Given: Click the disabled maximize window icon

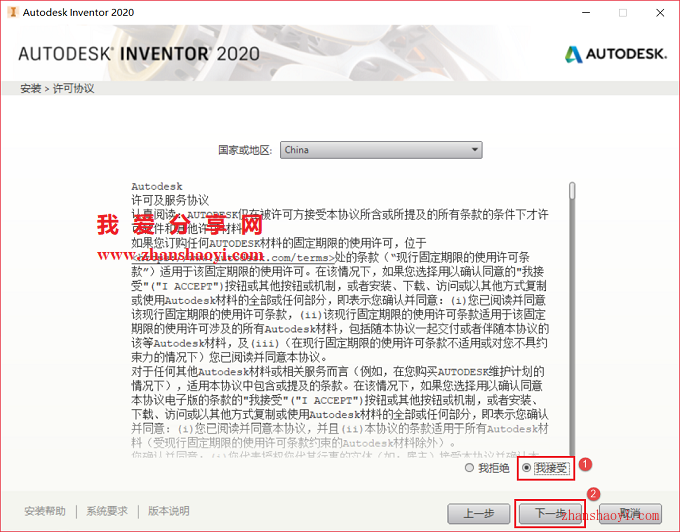Looking at the screenshot, I should [x=623, y=13].
